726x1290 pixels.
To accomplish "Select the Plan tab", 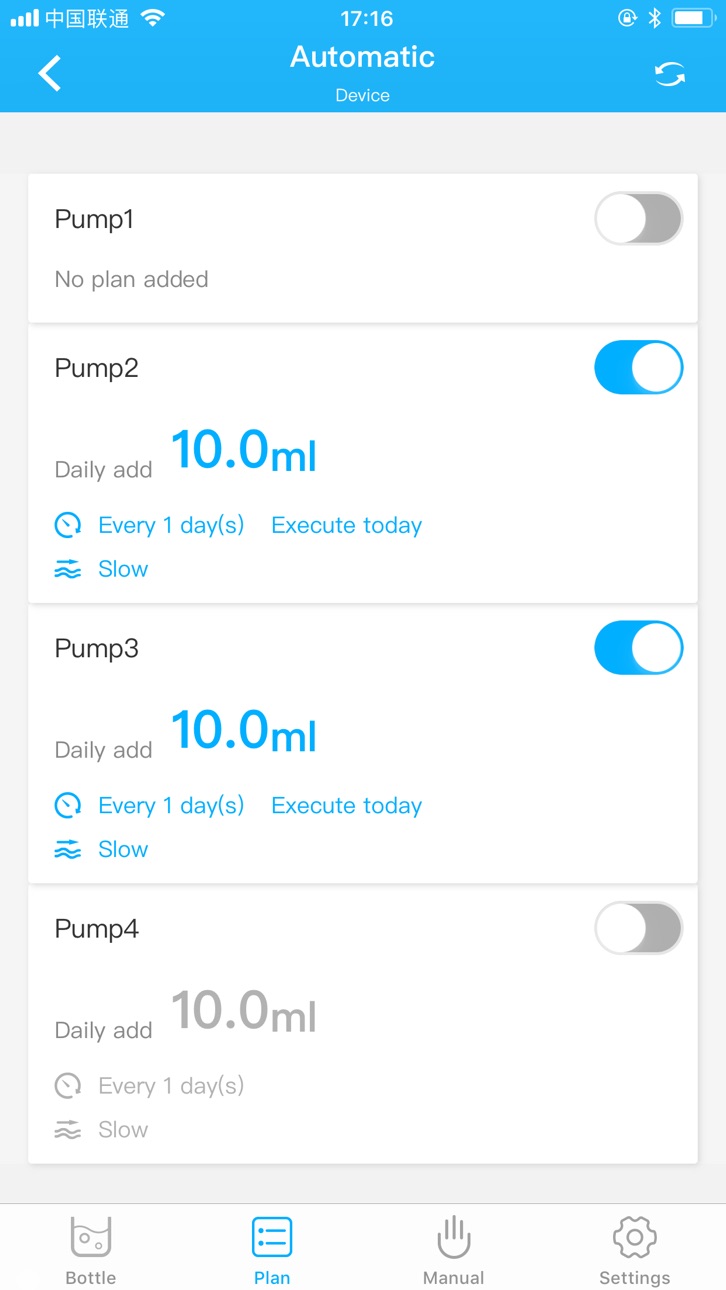I will click(x=272, y=1250).
